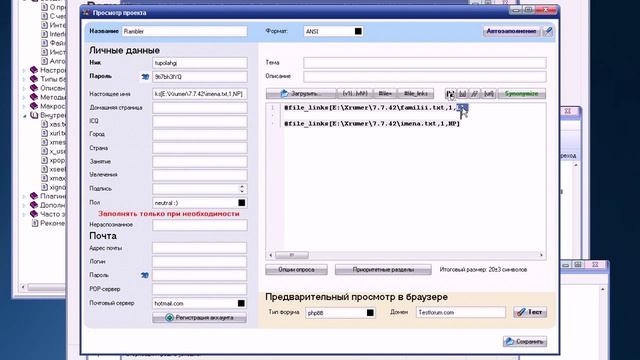
Task: Apply the [u] underline tag
Action: point(462,94)
